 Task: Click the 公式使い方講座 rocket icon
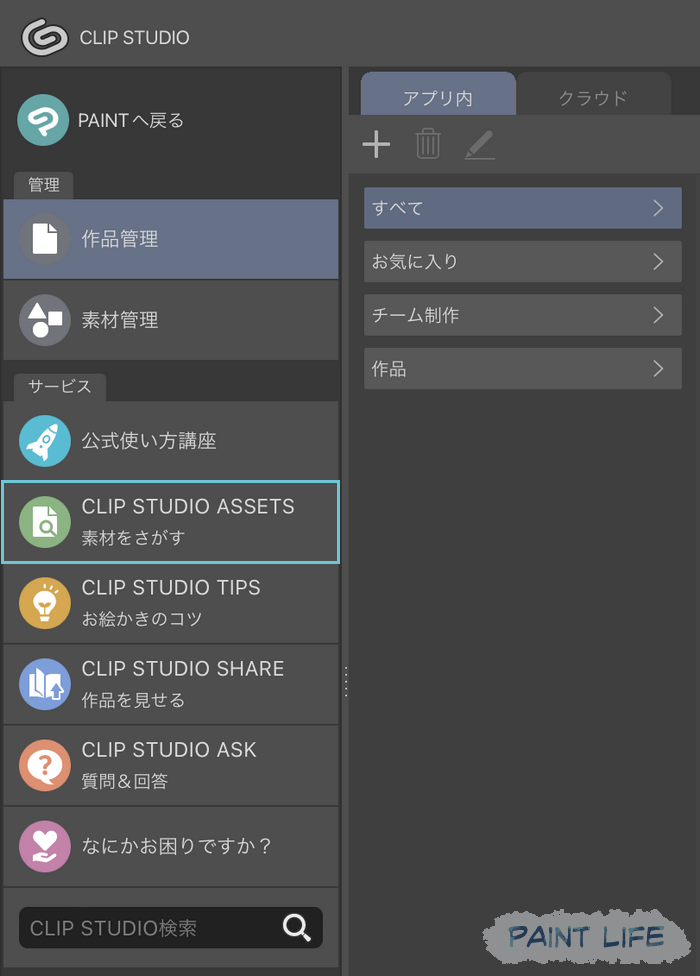pyautogui.click(x=43, y=440)
